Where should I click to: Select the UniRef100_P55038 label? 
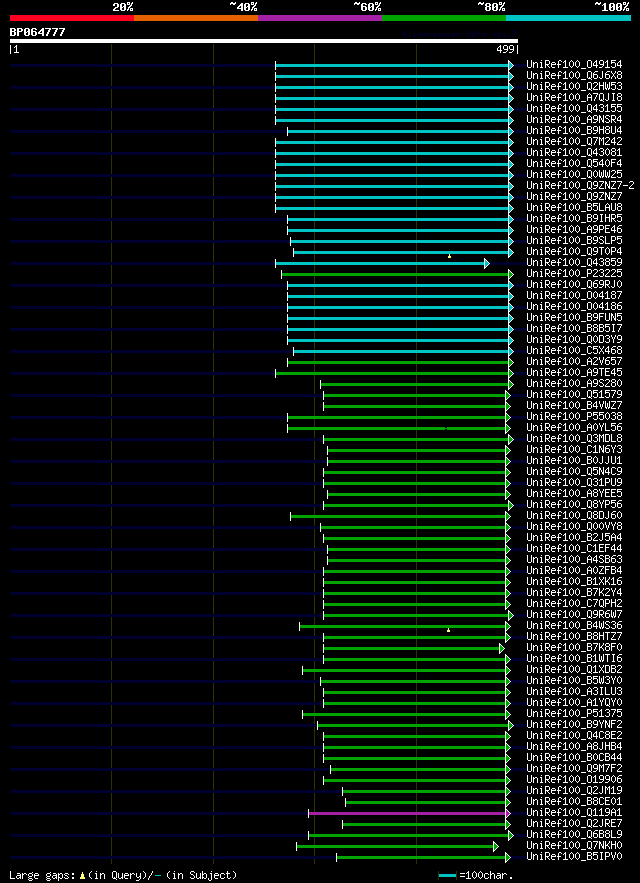pyautogui.click(x=574, y=417)
